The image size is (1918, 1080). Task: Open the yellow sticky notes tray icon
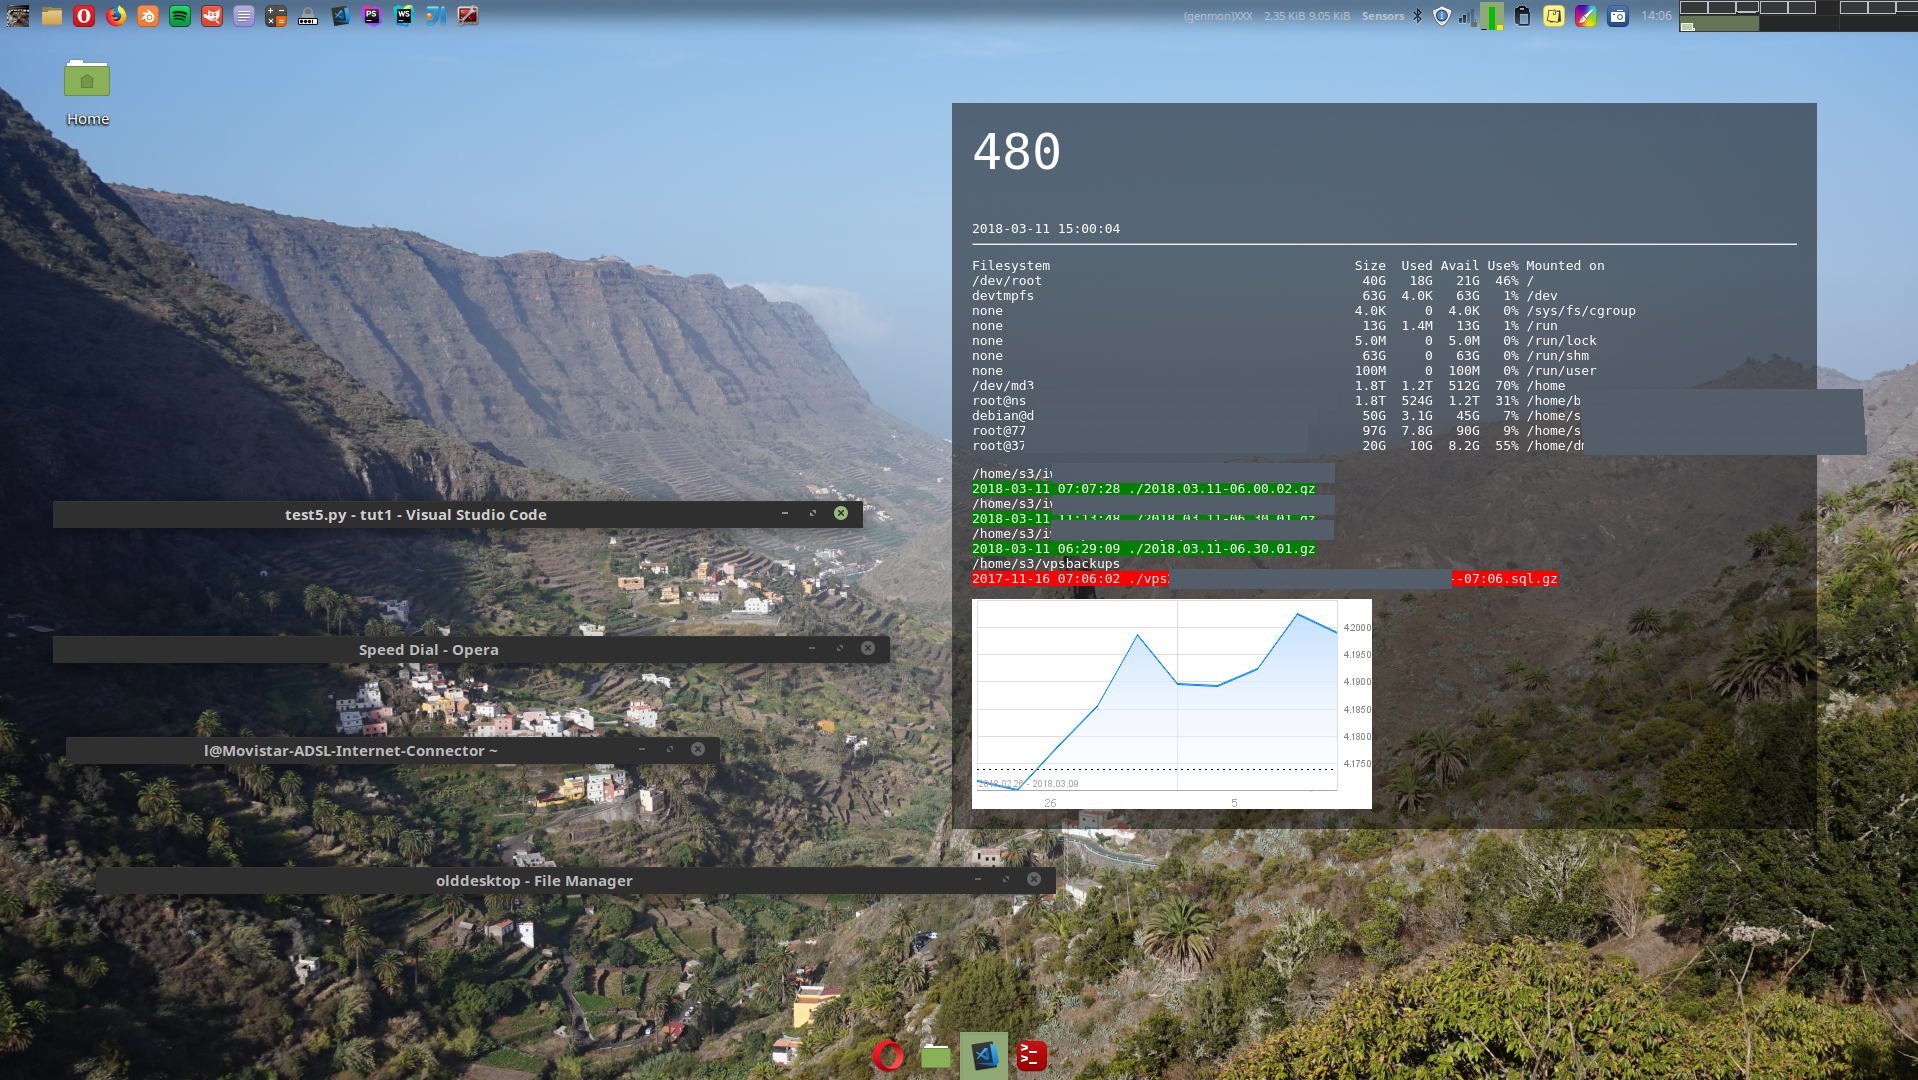click(1554, 16)
